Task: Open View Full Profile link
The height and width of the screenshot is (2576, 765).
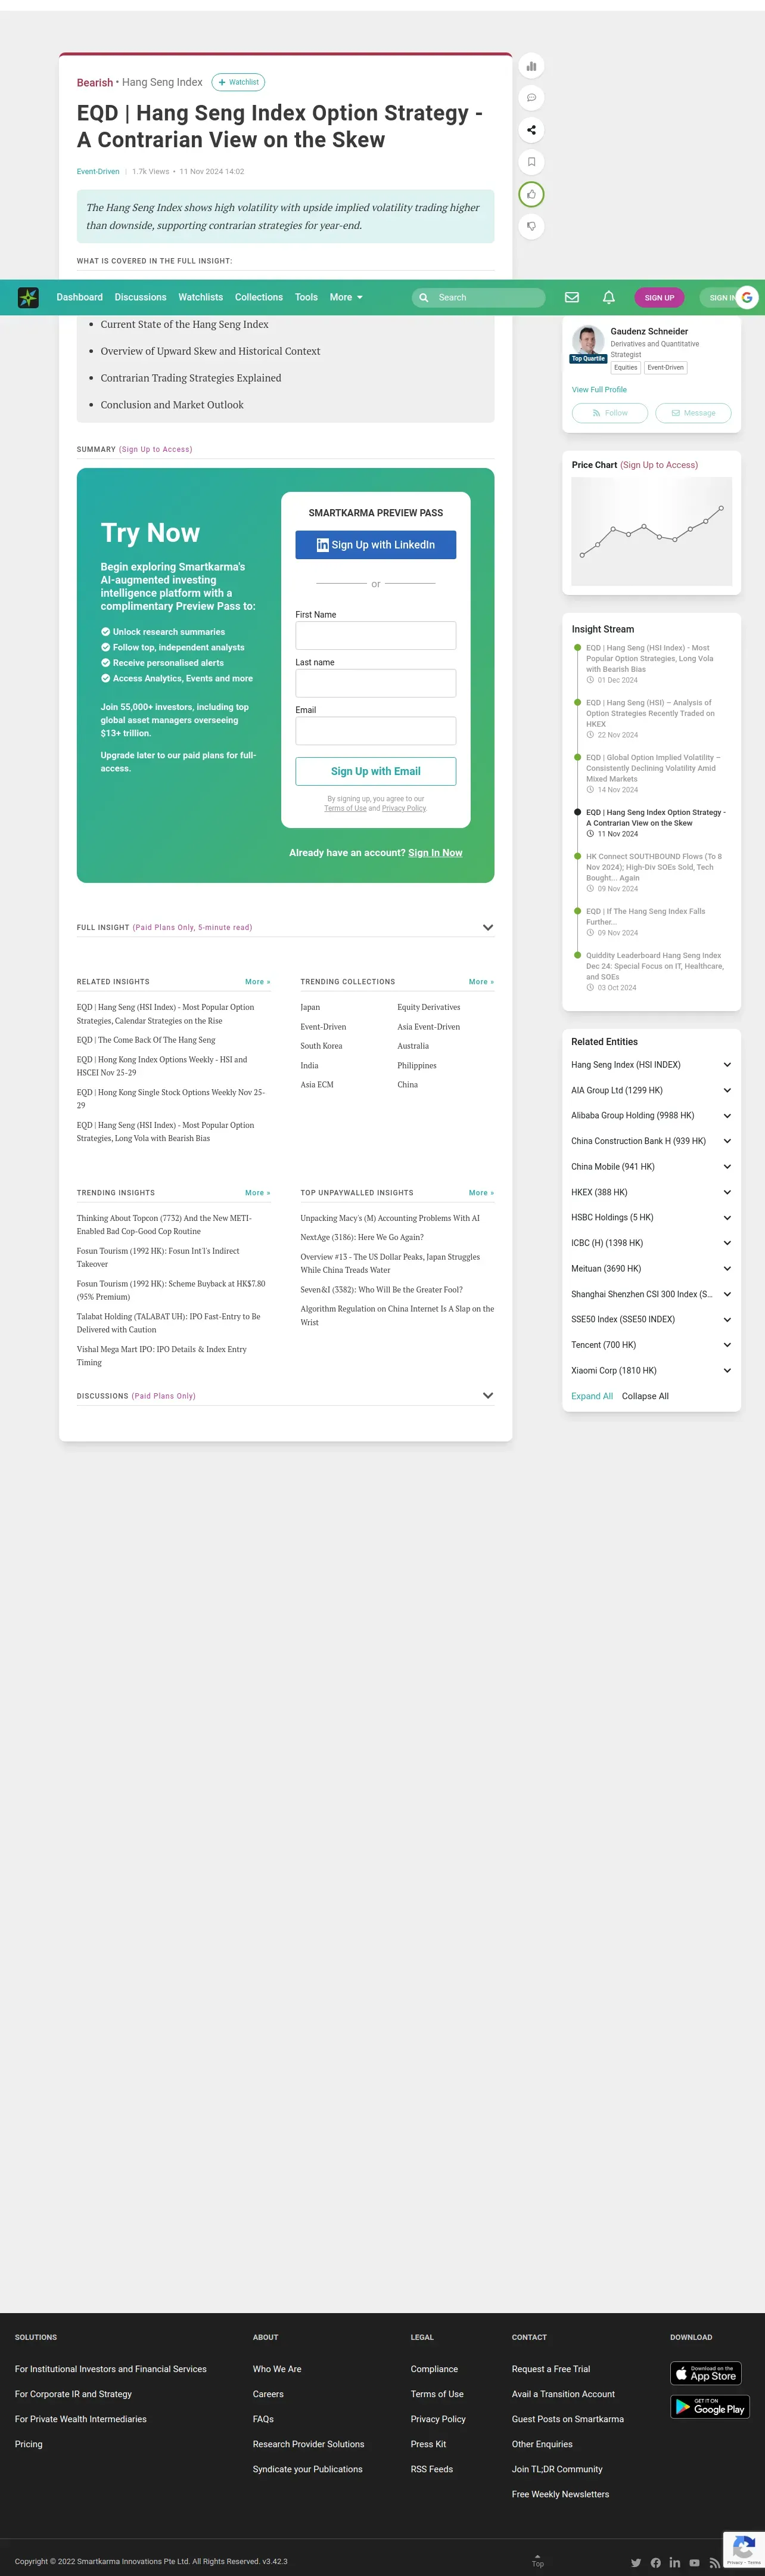Action: point(599,390)
